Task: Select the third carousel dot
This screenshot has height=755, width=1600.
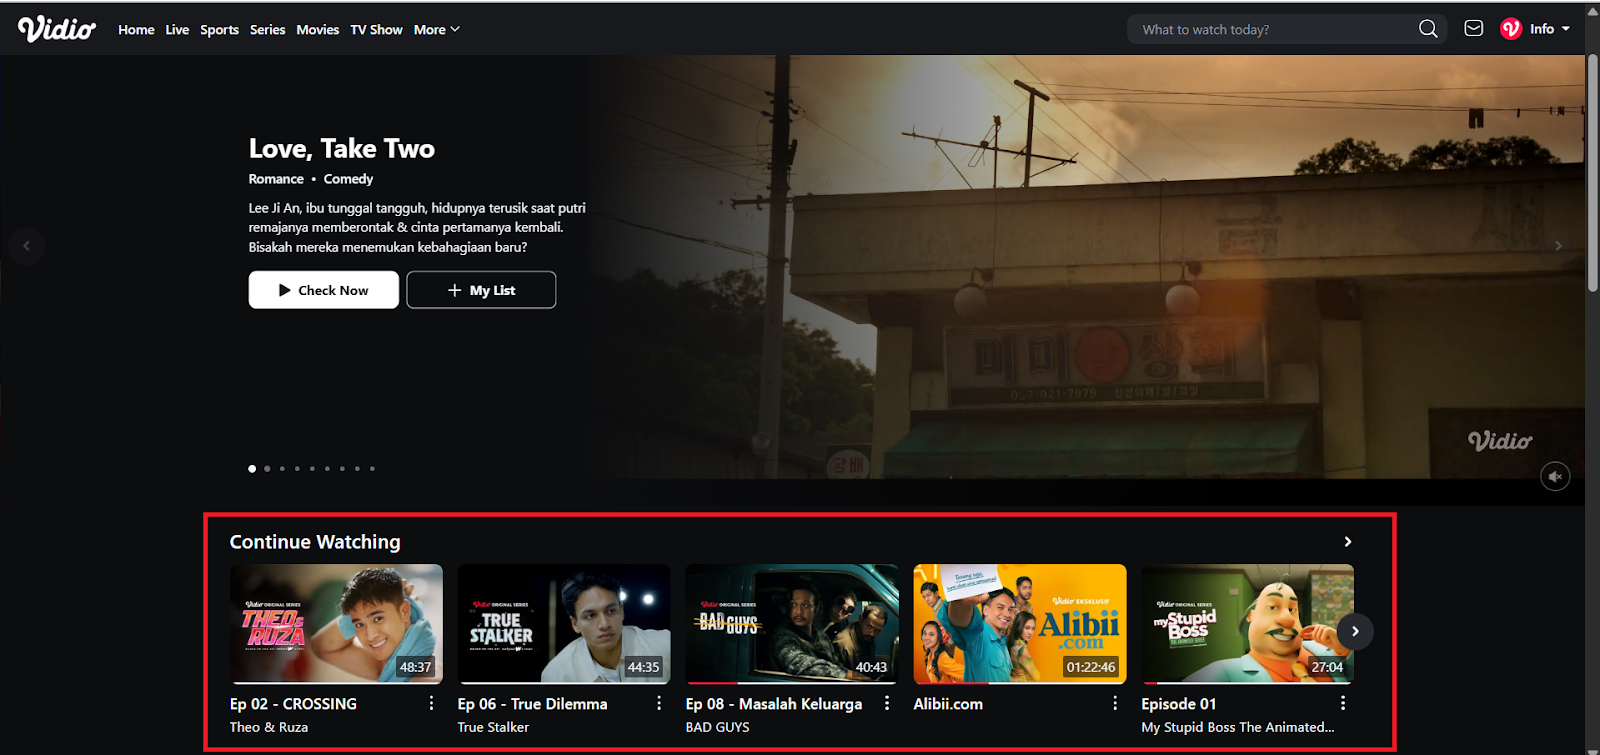Action: coord(282,469)
